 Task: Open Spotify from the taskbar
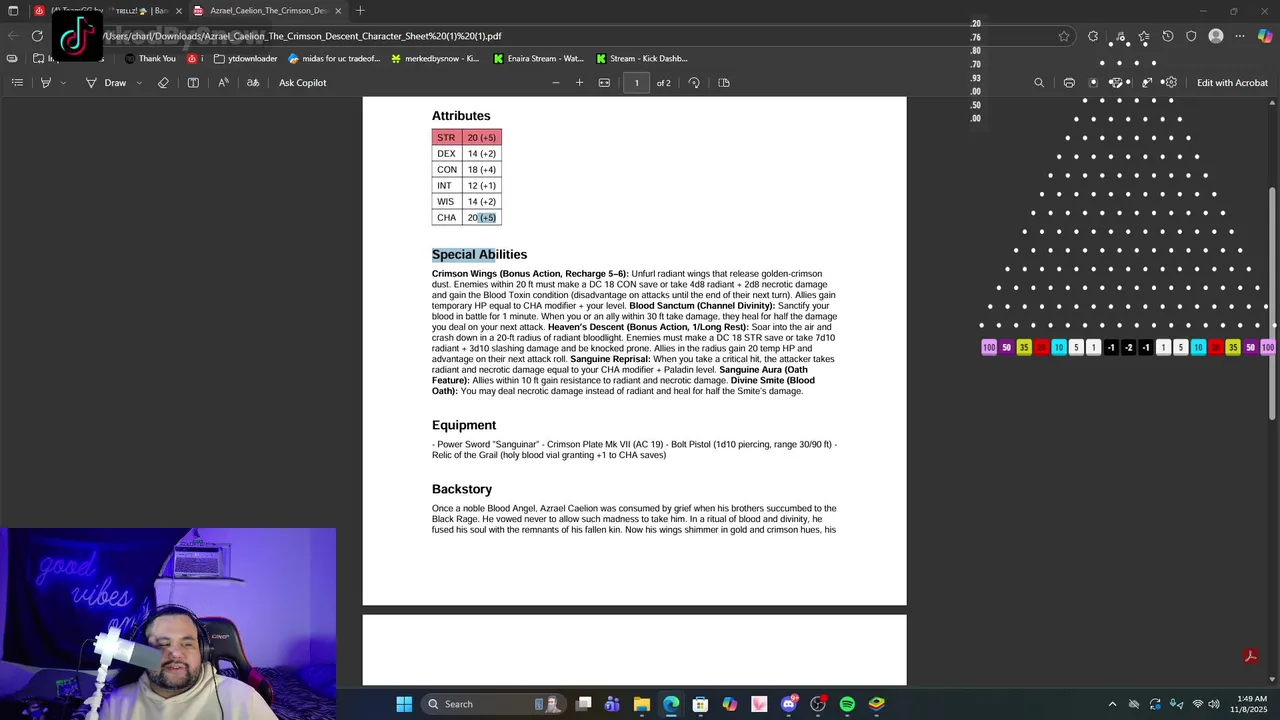tap(847, 704)
